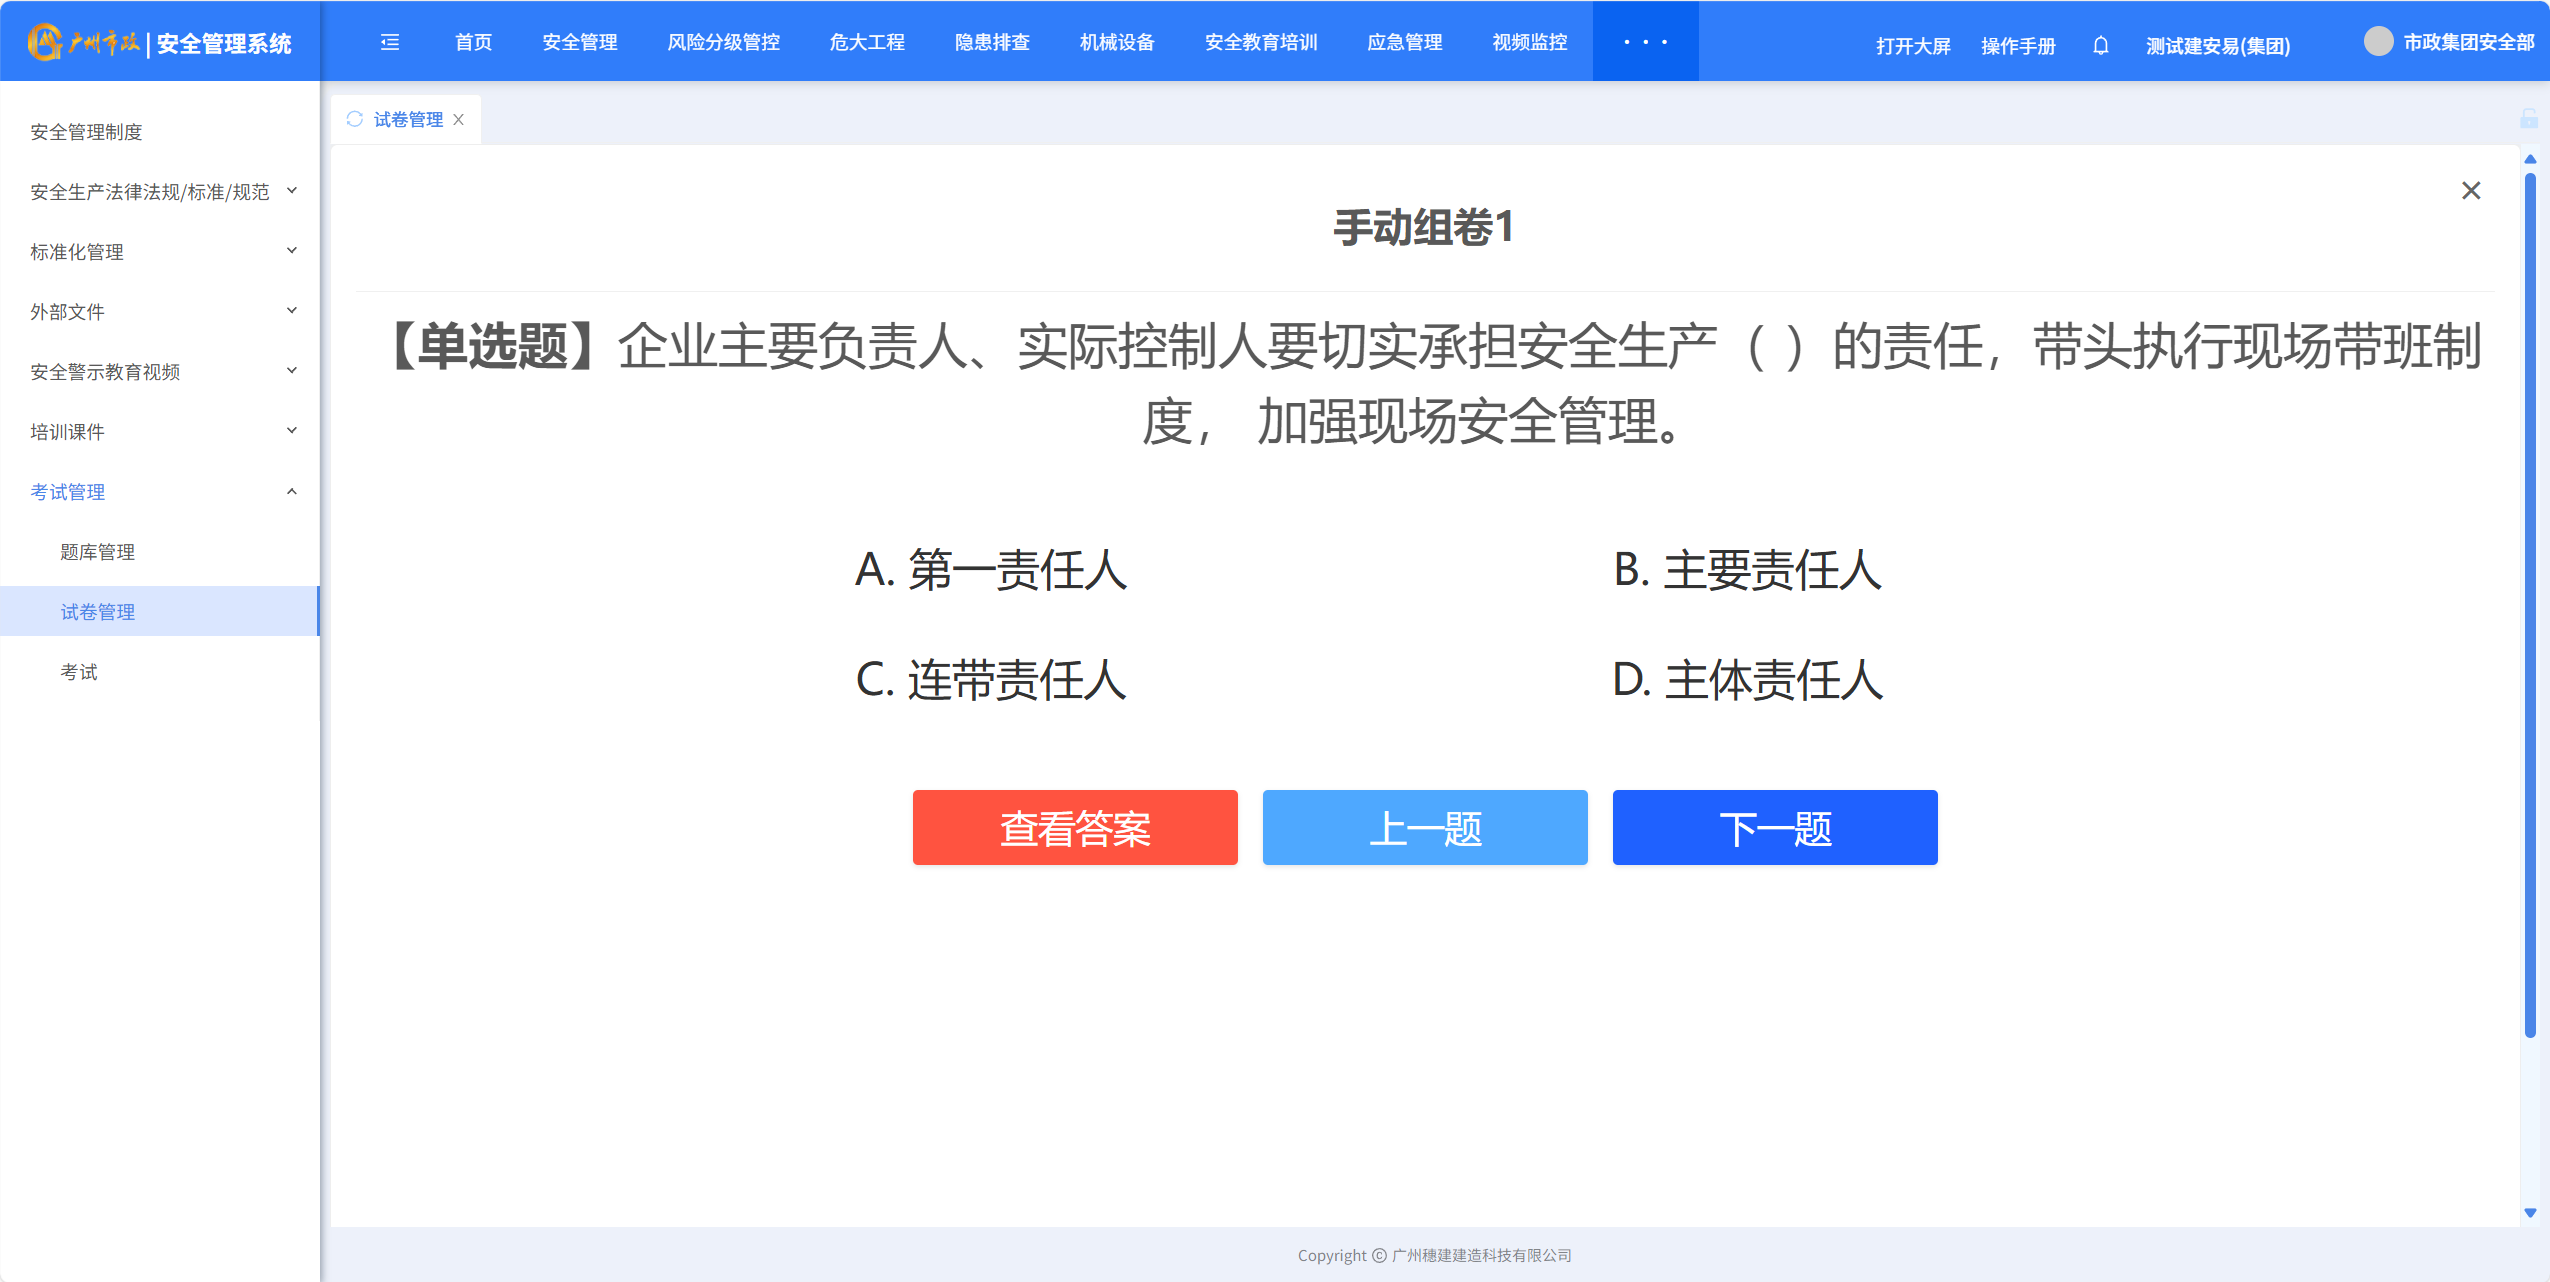
Task: Click the three-dots more menu icon
Action: (1645, 42)
